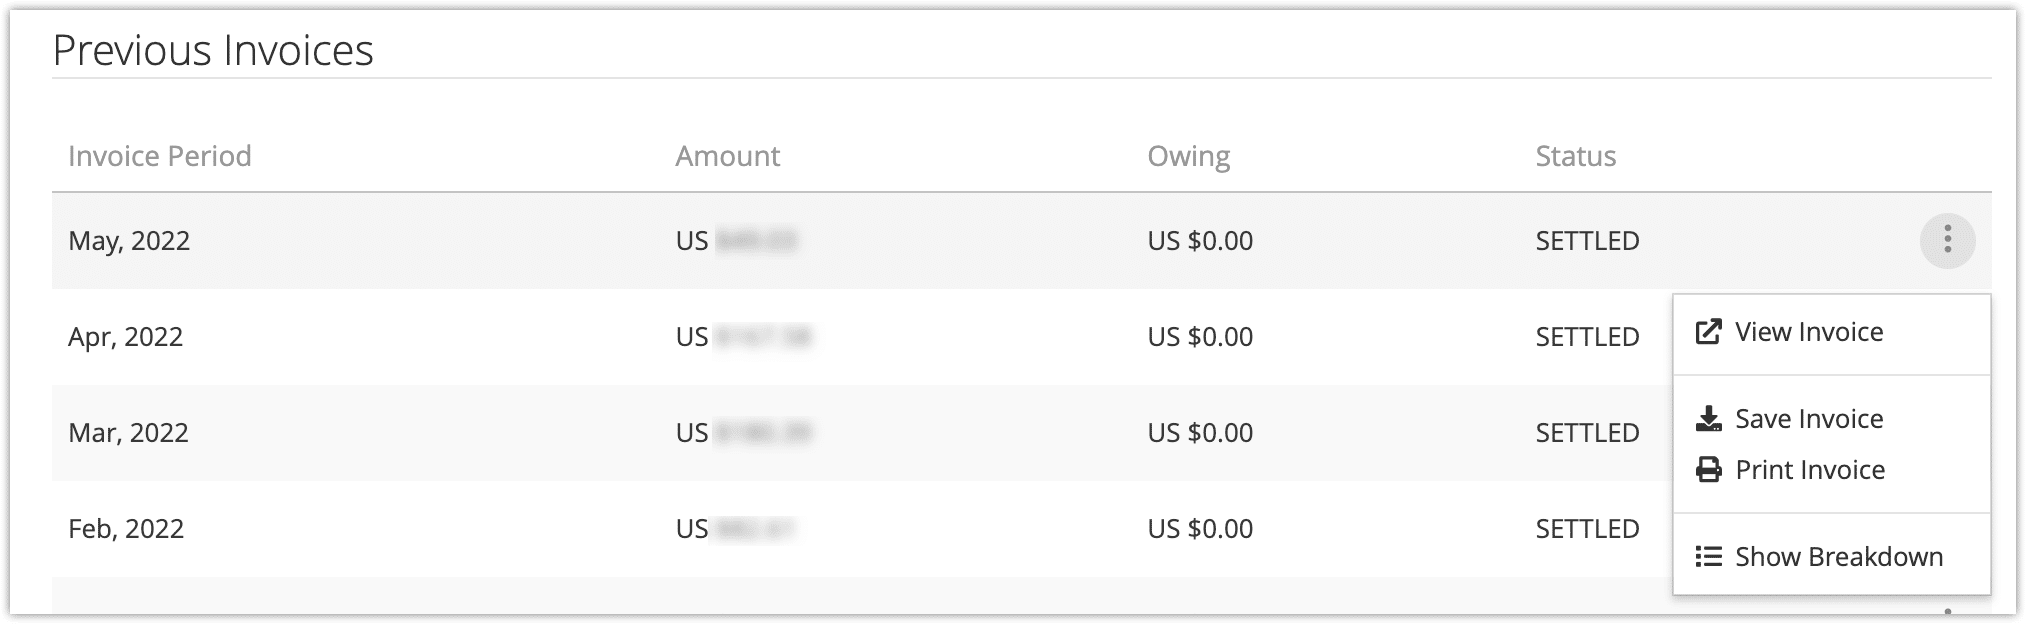Open the three-dot menu for May, 2022
The image size is (2026, 624).
coord(1947,241)
